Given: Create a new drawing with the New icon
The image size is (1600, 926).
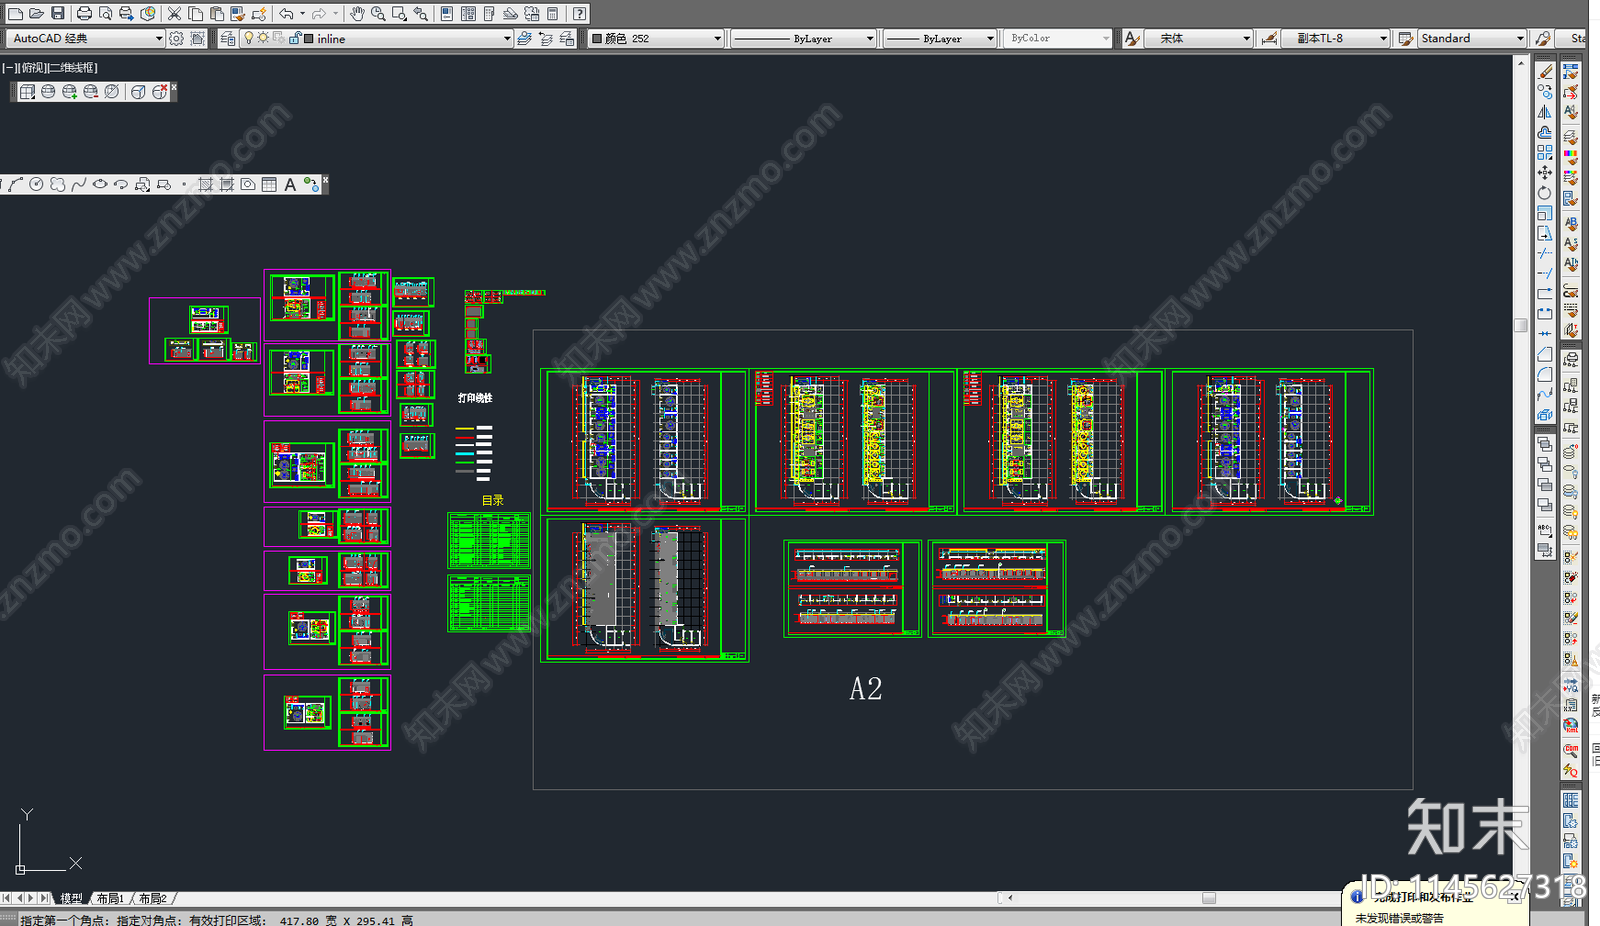Looking at the screenshot, I should pos(15,14).
